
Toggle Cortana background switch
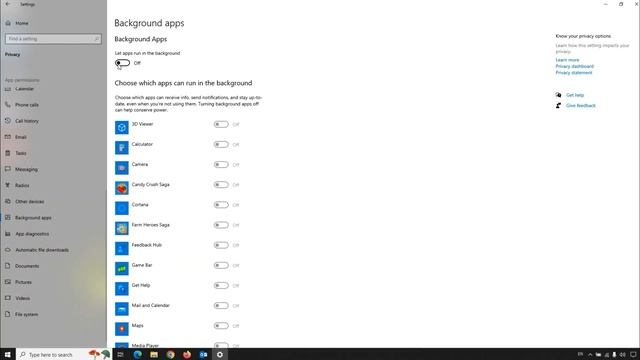pyautogui.click(x=221, y=205)
